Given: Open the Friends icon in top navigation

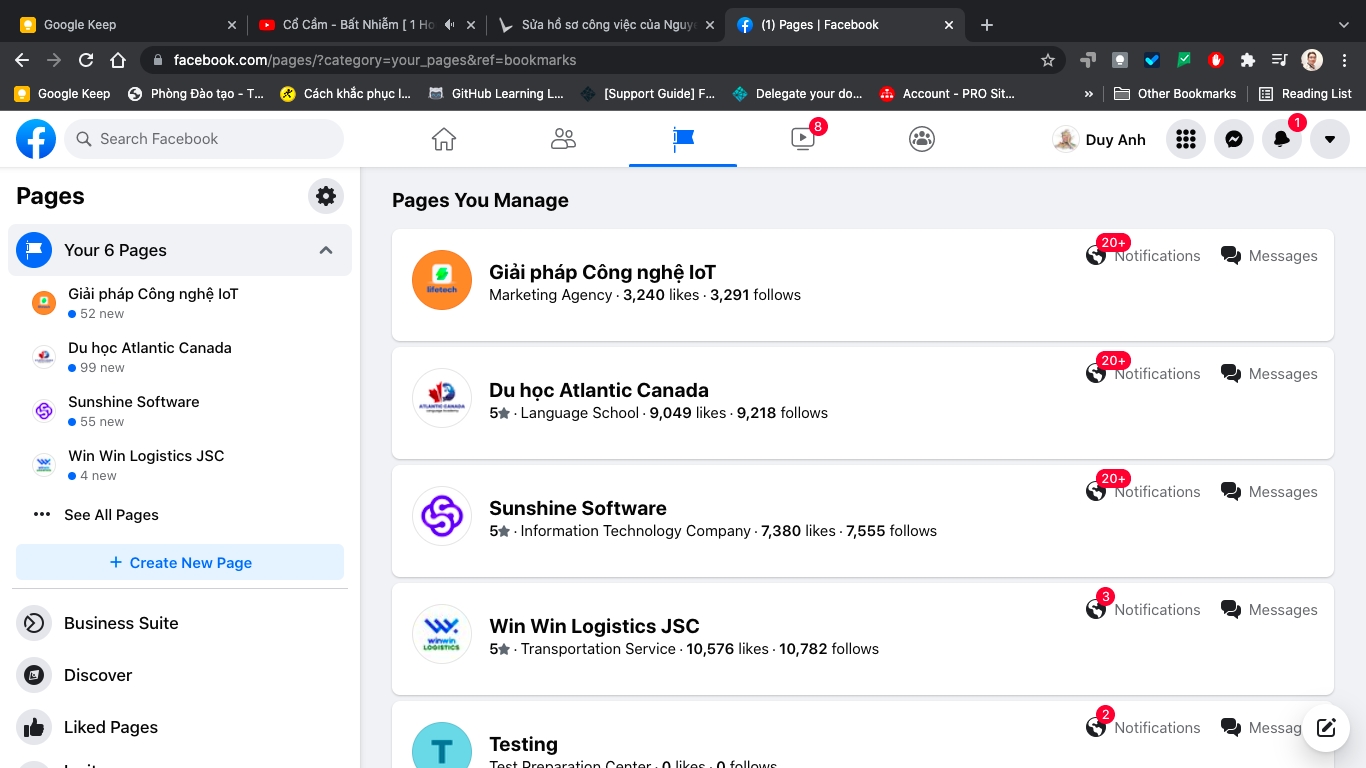Looking at the screenshot, I should [x=563, y=139].
